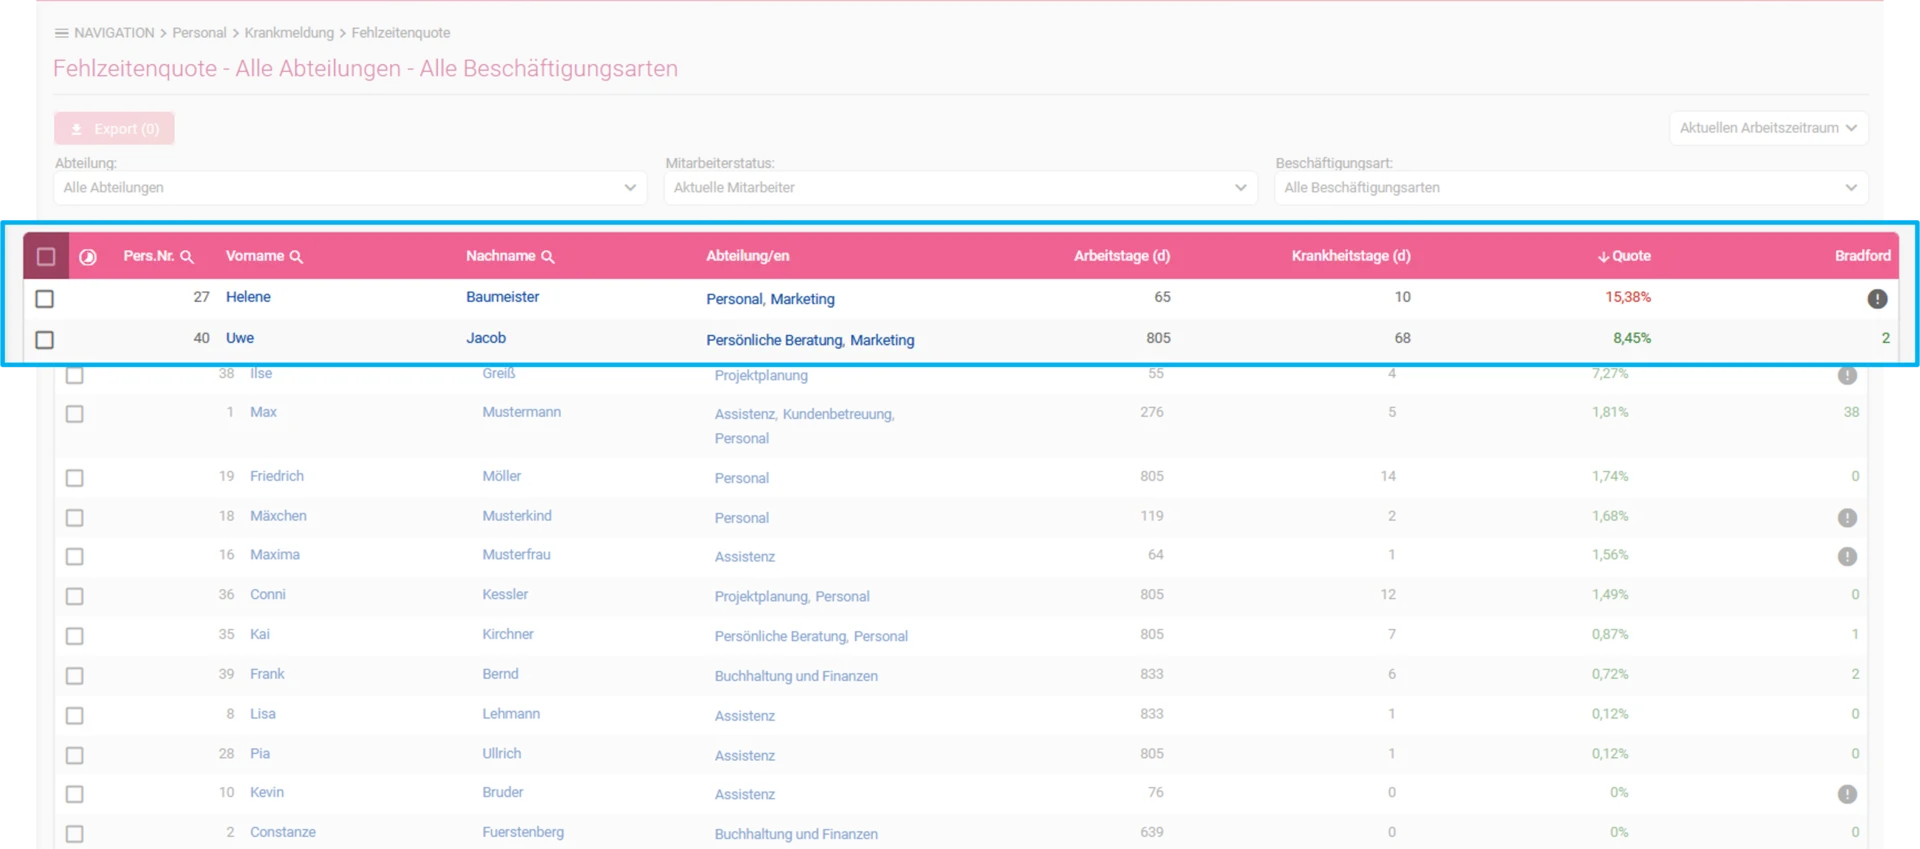Click the Lehmann last name link
This screenshot has width=1920, height=849.
pos(511,714)
